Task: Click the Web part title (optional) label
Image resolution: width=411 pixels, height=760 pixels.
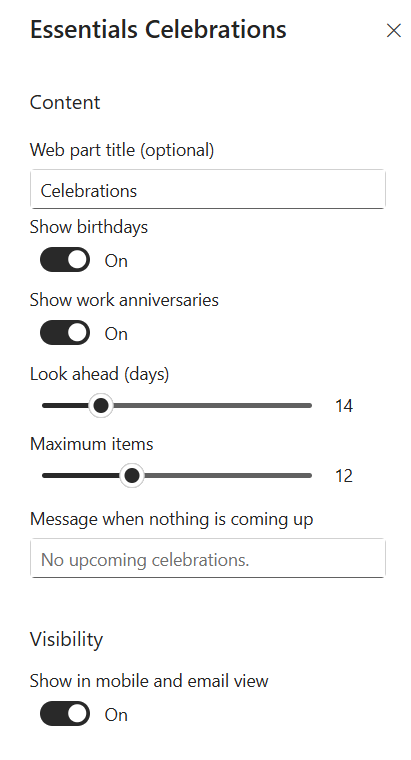Action: (122, 150)
